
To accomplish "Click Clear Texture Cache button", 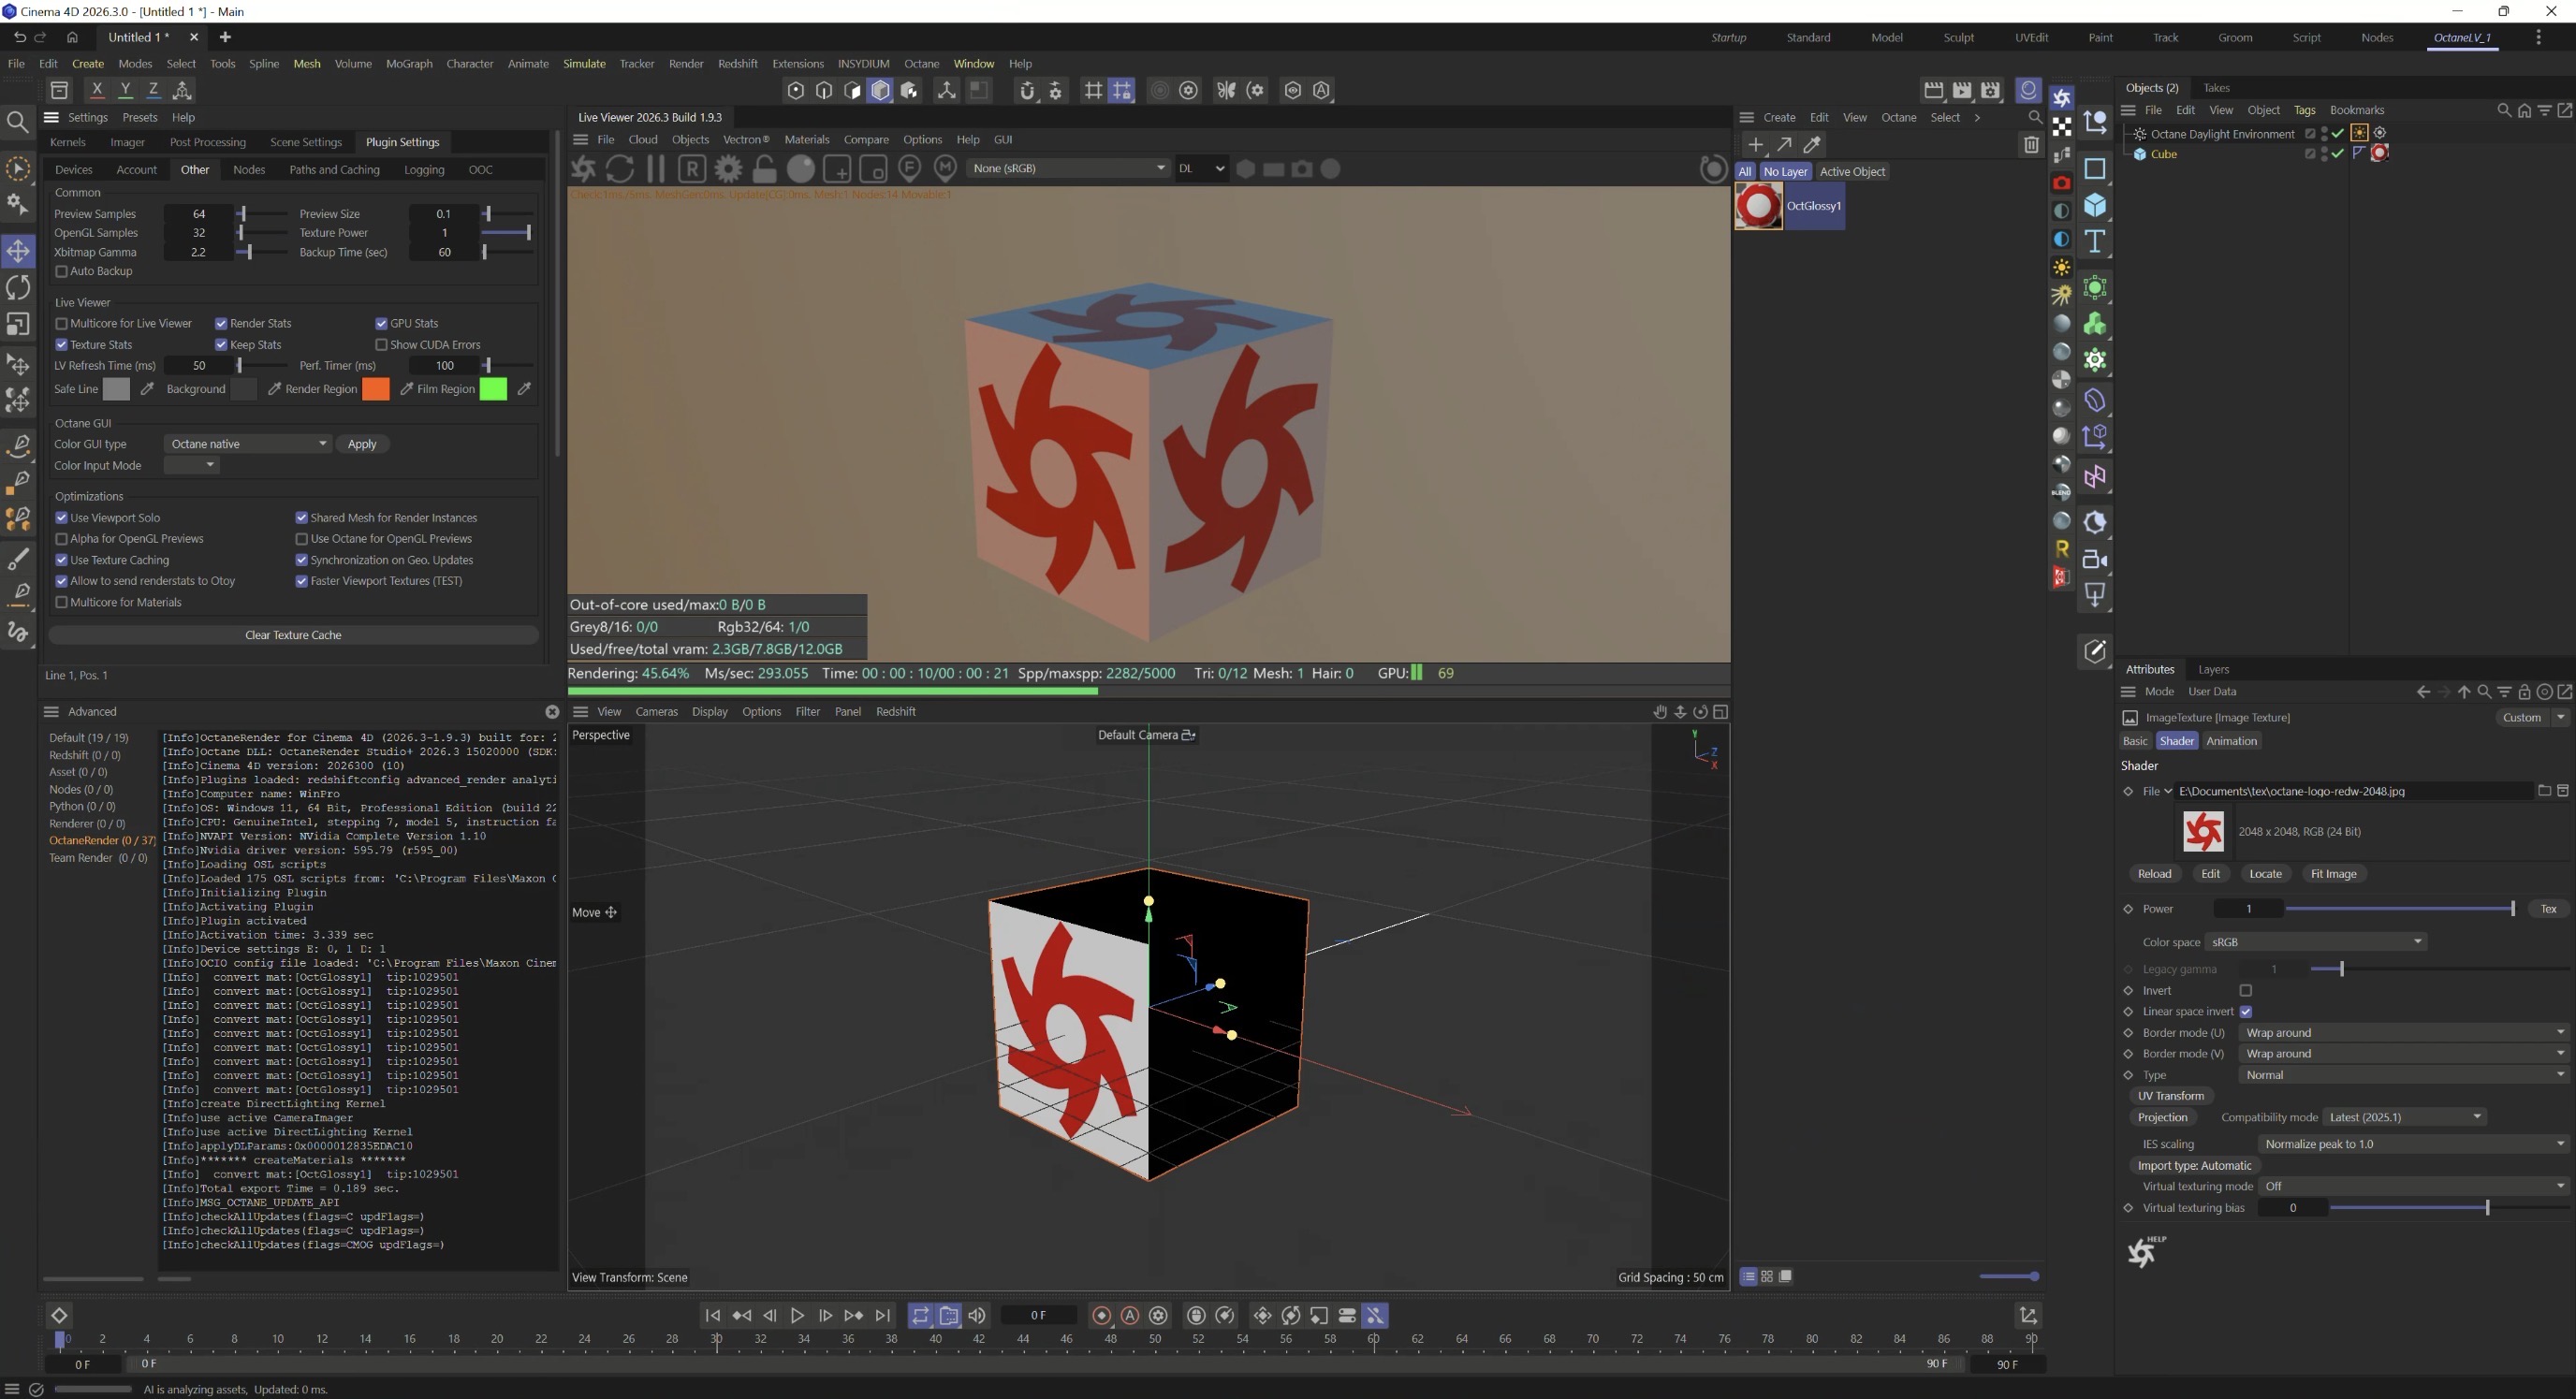I will click(293, 635).
